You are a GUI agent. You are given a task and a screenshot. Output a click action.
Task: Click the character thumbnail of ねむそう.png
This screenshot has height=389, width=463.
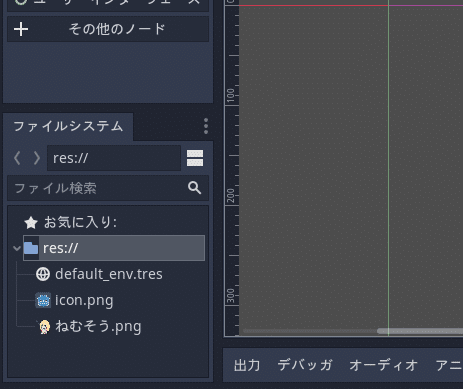coord(45,327)
